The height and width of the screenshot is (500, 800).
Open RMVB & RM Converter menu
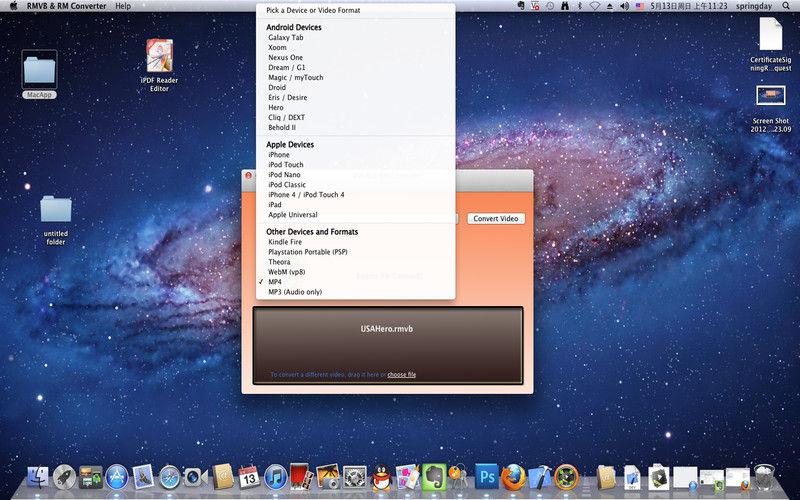(x=66, y=6)
